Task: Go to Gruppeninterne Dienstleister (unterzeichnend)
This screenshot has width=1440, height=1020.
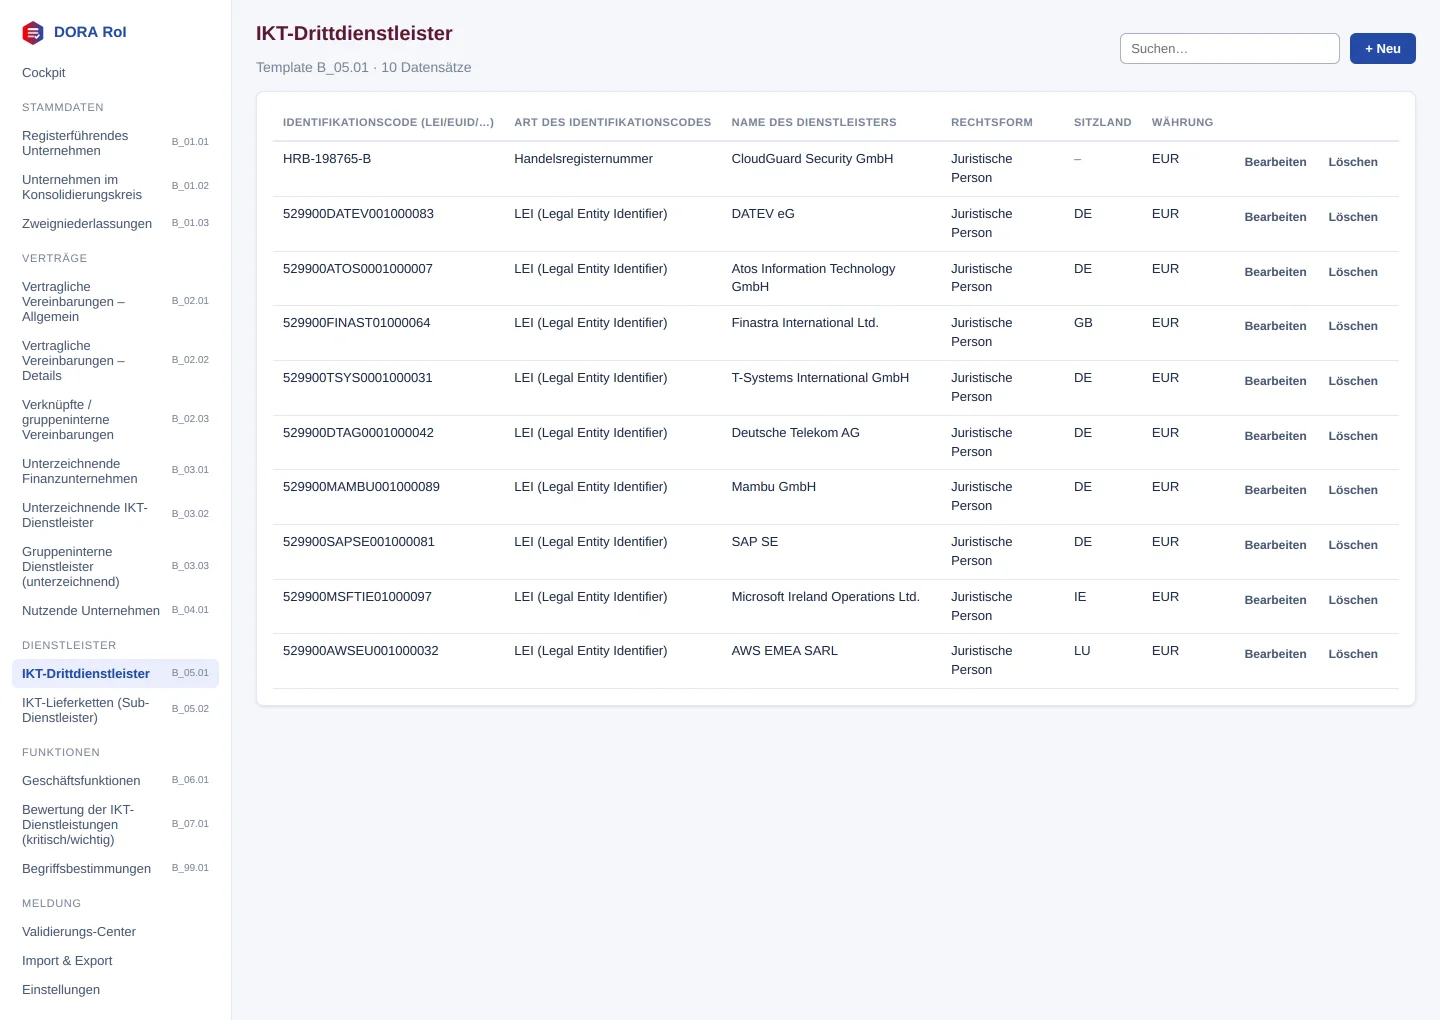Action: (x=115, y=567)
